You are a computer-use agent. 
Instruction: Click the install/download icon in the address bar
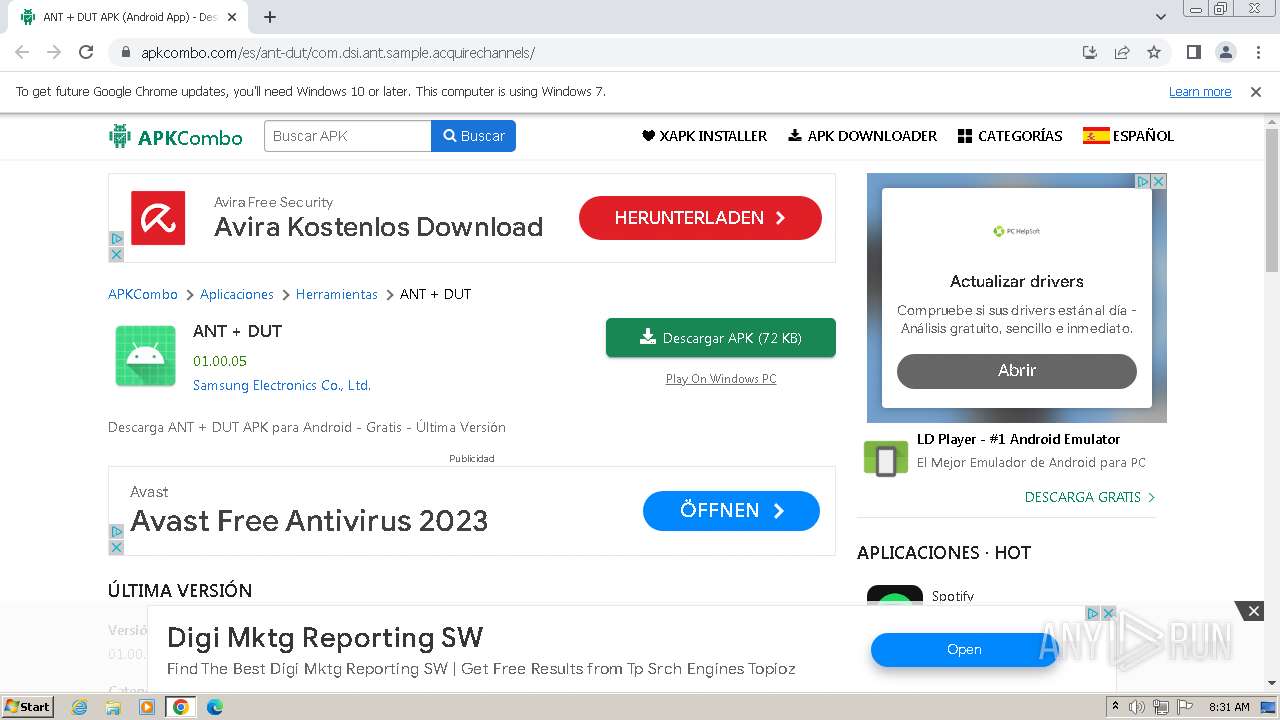(1090, 52)
